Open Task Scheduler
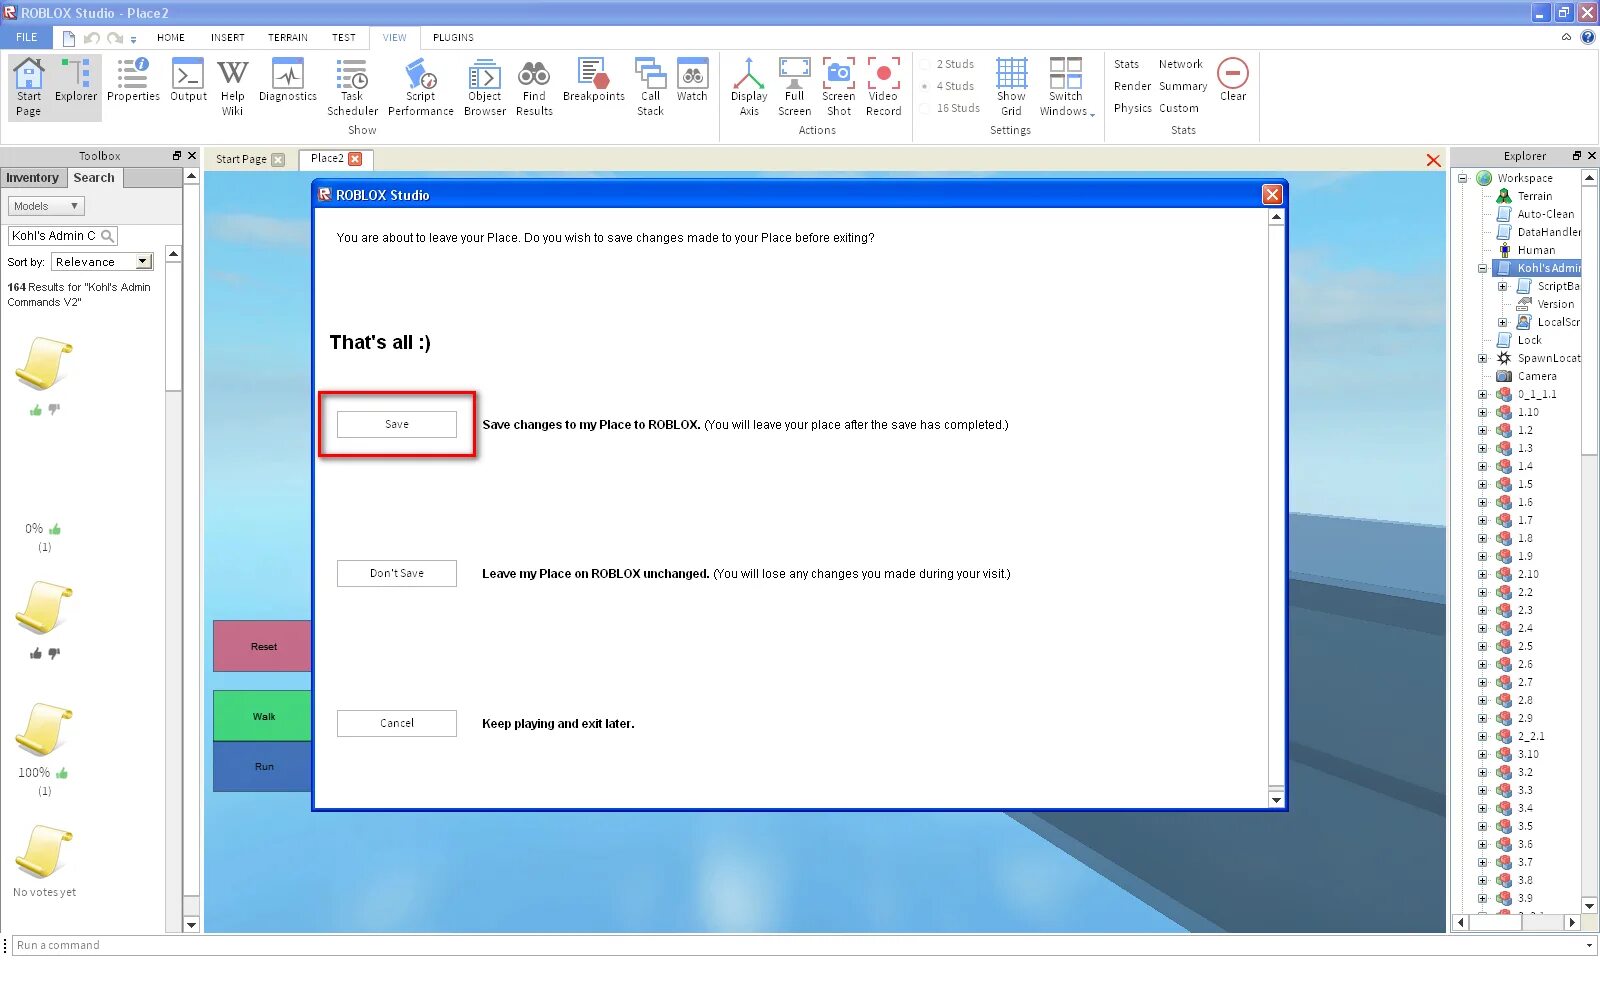Screen dimensions: 1600x990 352,87
